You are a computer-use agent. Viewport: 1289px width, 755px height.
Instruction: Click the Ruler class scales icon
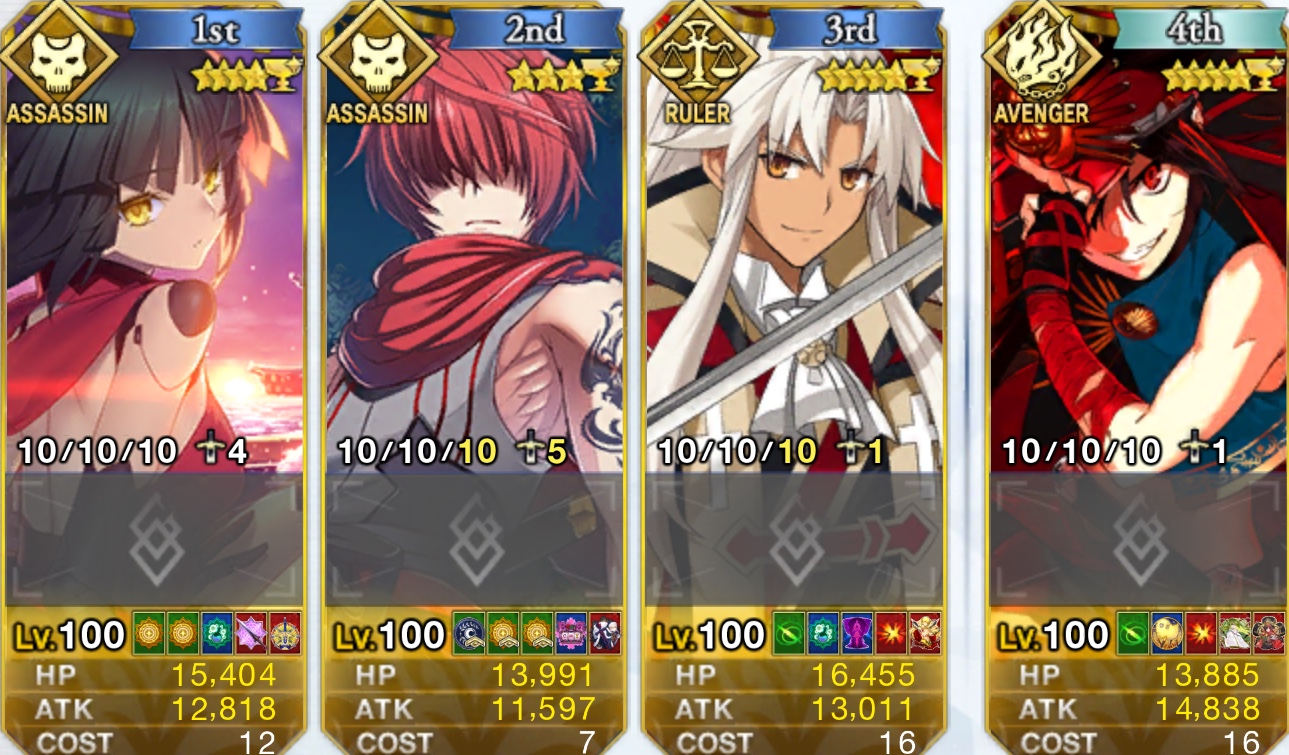(x=698, y=58)
